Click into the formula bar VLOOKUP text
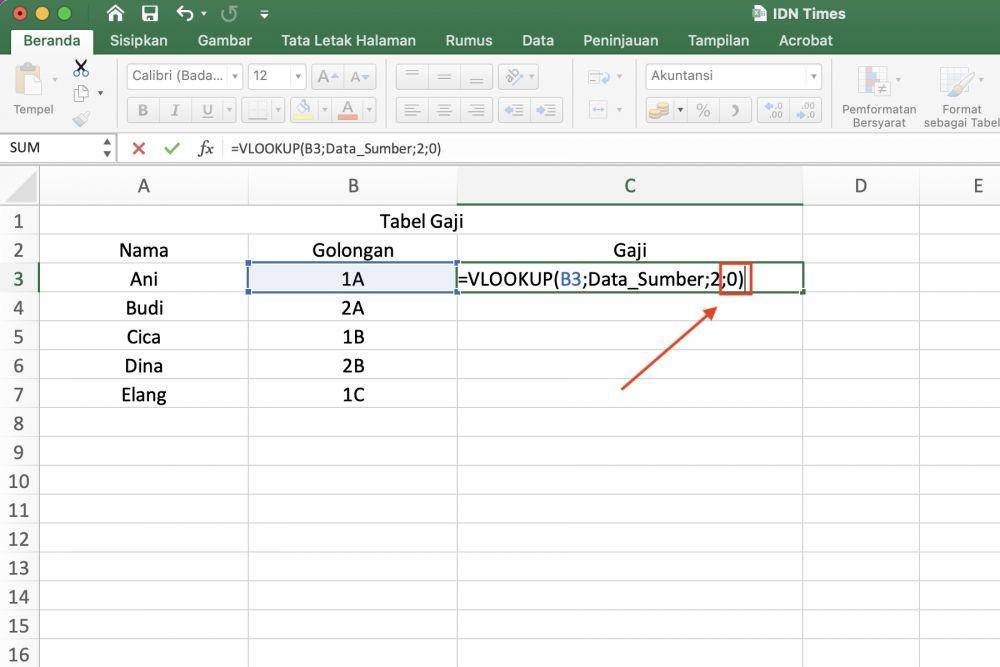Viewport: 1000px width, 667px height. (336, 149)
